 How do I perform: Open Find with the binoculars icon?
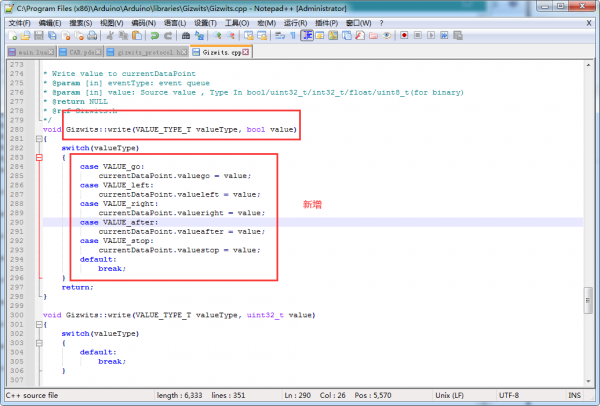coord(186,36)
